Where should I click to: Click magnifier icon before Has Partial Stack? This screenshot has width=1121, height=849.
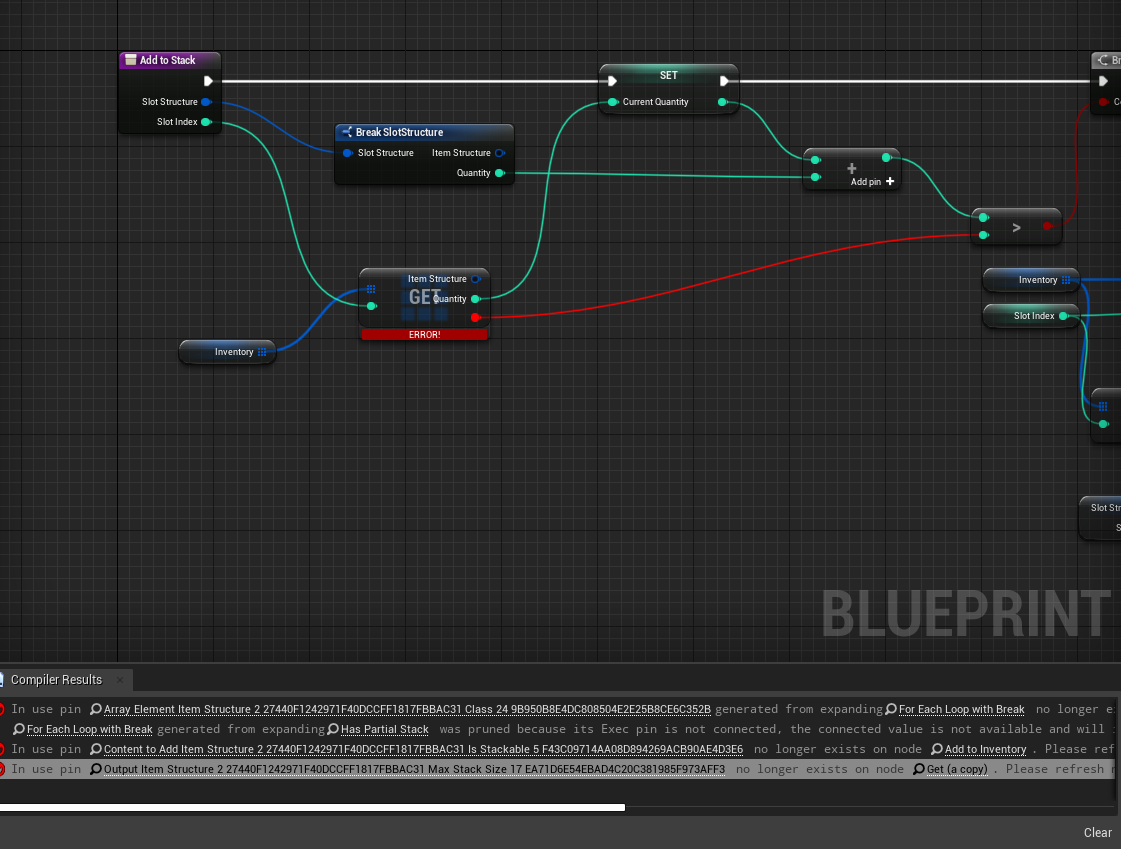pyautogui.click(x=332, y=730)
